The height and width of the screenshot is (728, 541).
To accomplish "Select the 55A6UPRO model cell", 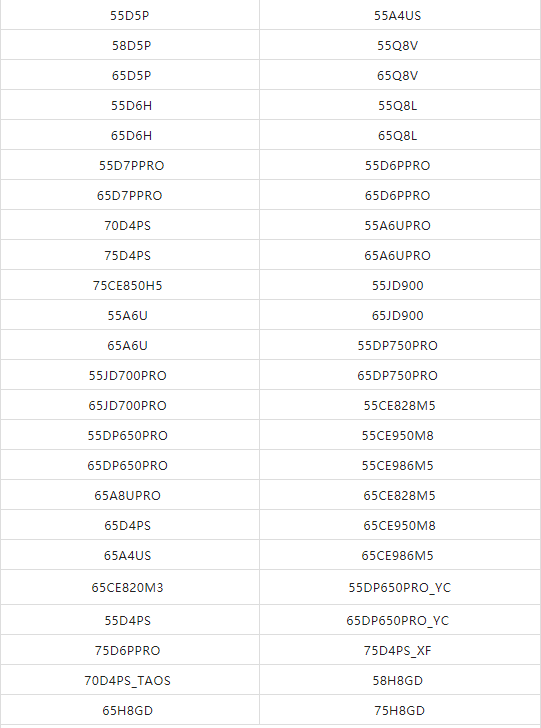I will [x=398, y=225].
